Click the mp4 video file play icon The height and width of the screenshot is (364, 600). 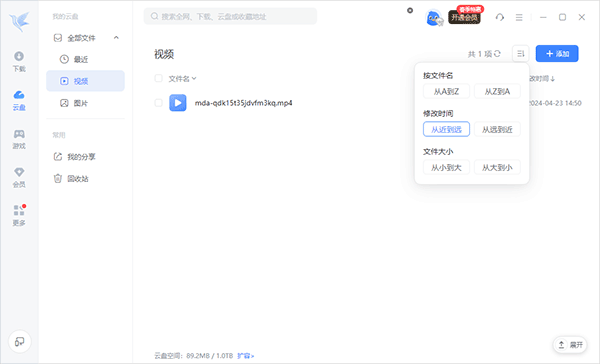[x=178, y=103]
